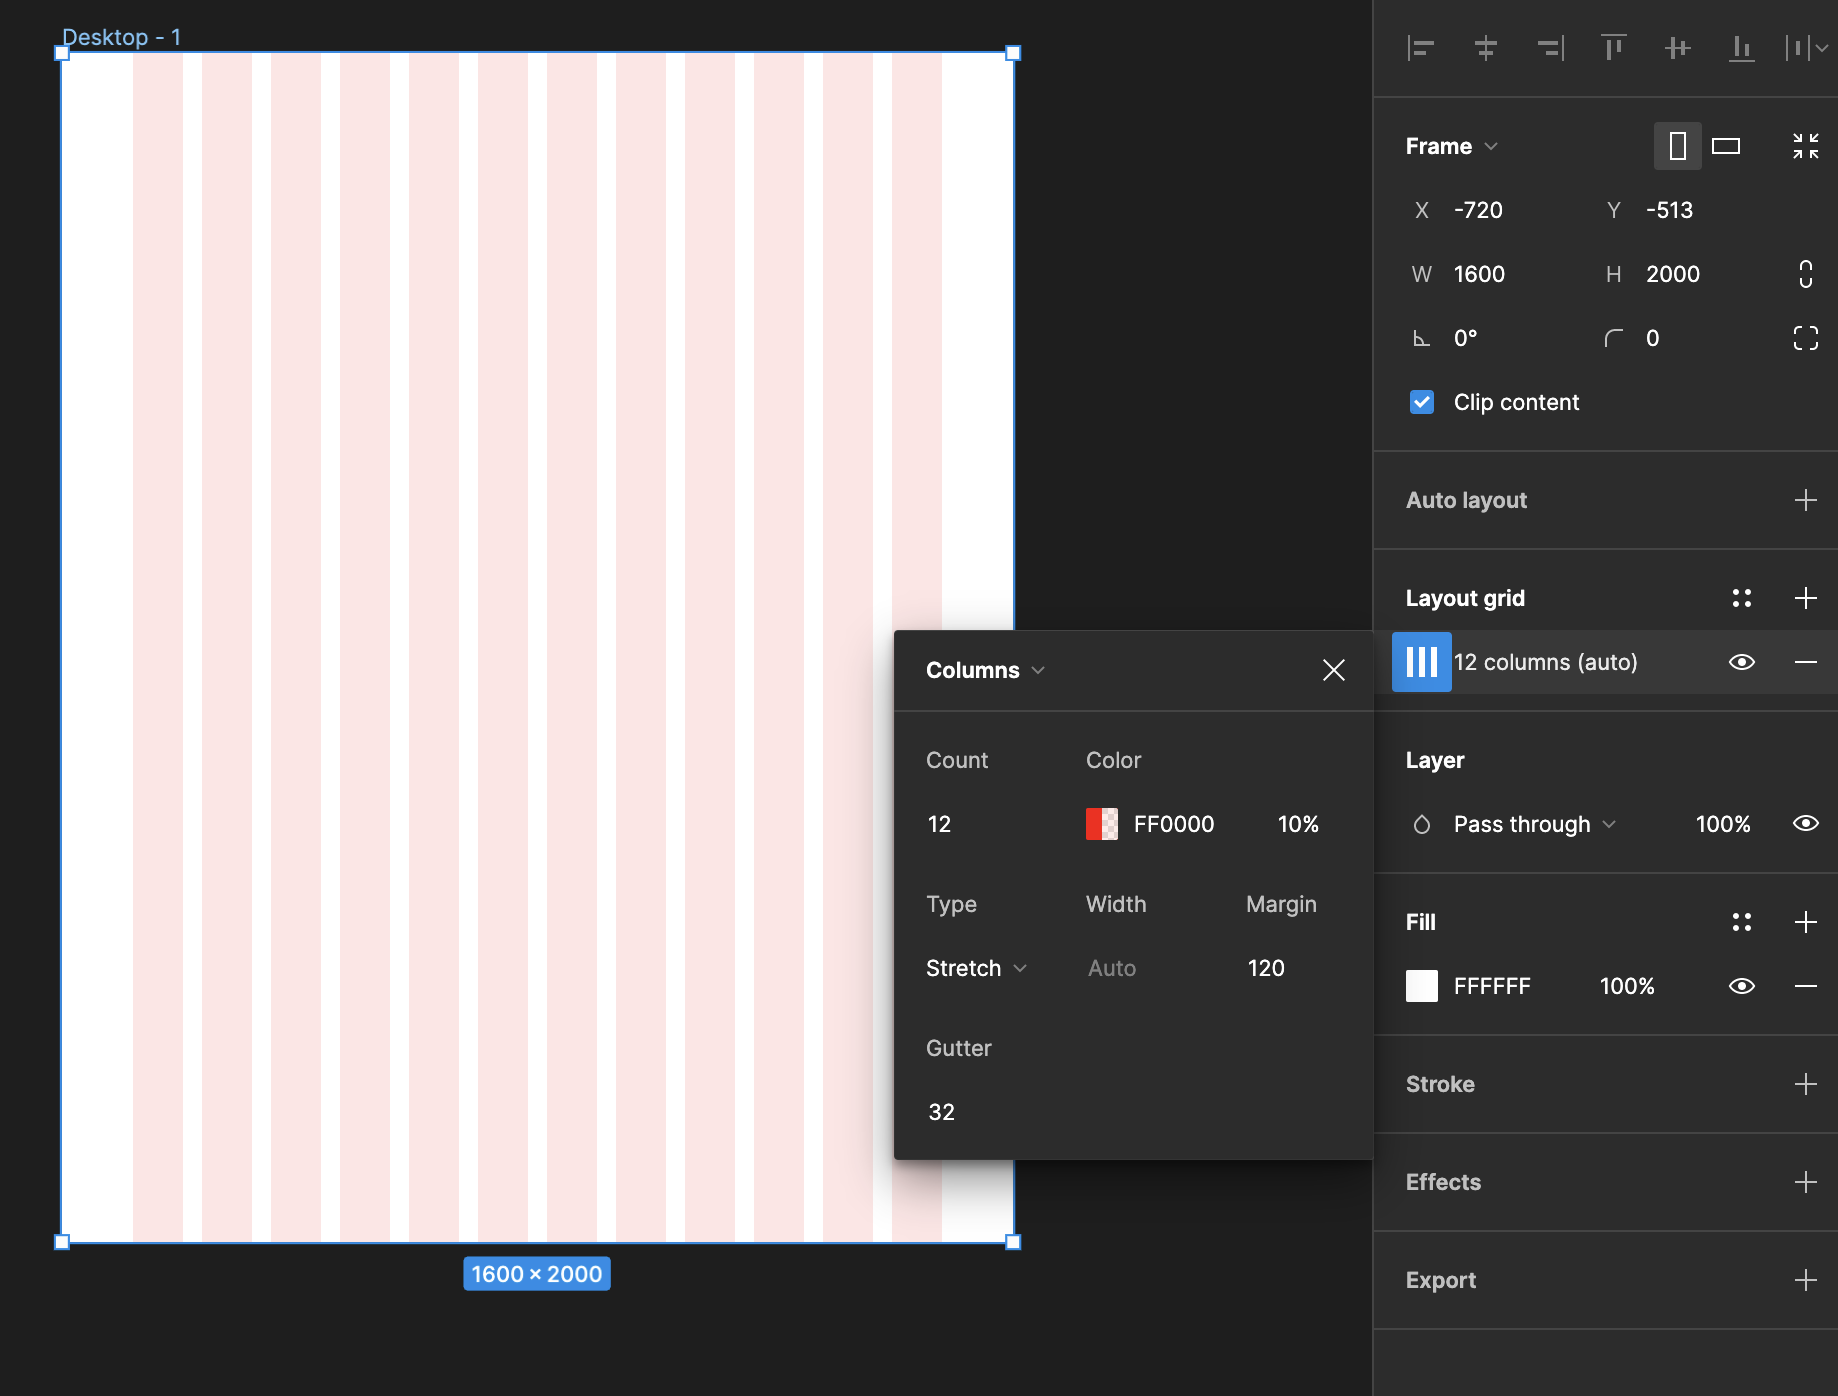Click the FF0000 hex value
Viewport: 1838px width, 1396px height.
click(x=1174, y=824)
